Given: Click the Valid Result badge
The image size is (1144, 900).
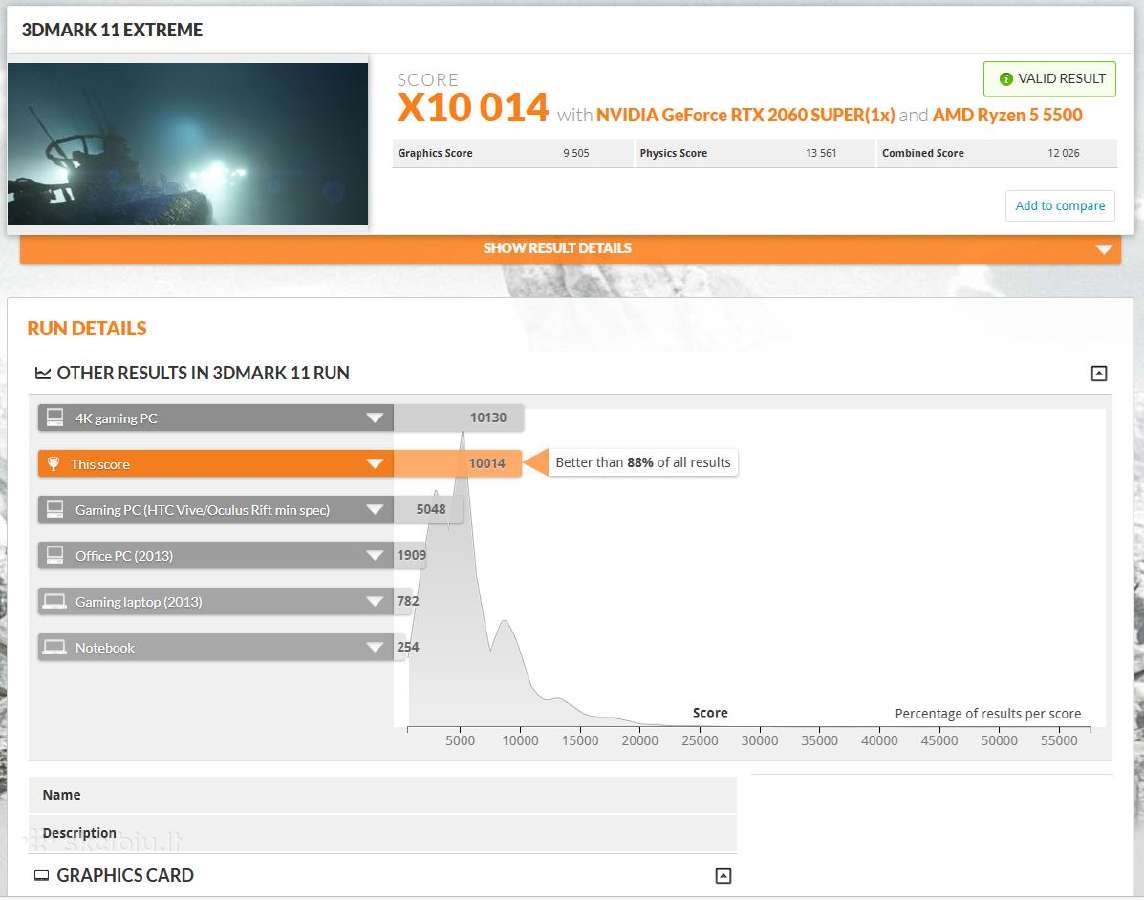Looking at the screenshot, I should (x=1049, y=79).
